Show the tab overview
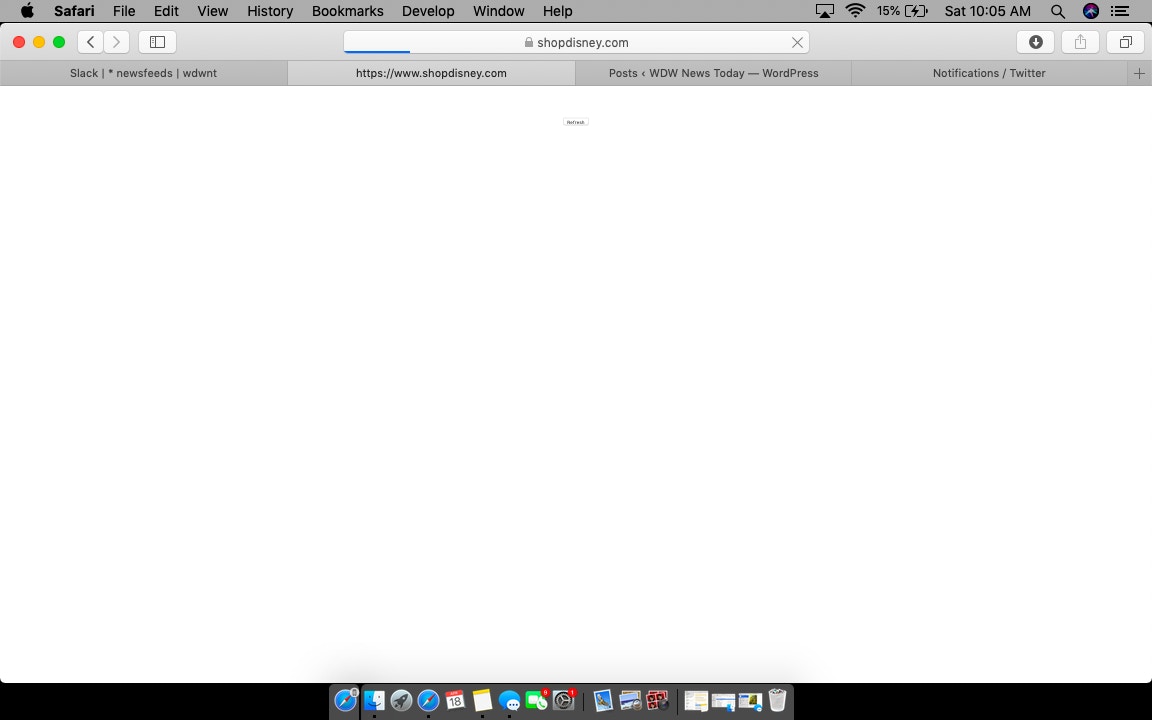1152x720 pixels. click(1126, 42)
